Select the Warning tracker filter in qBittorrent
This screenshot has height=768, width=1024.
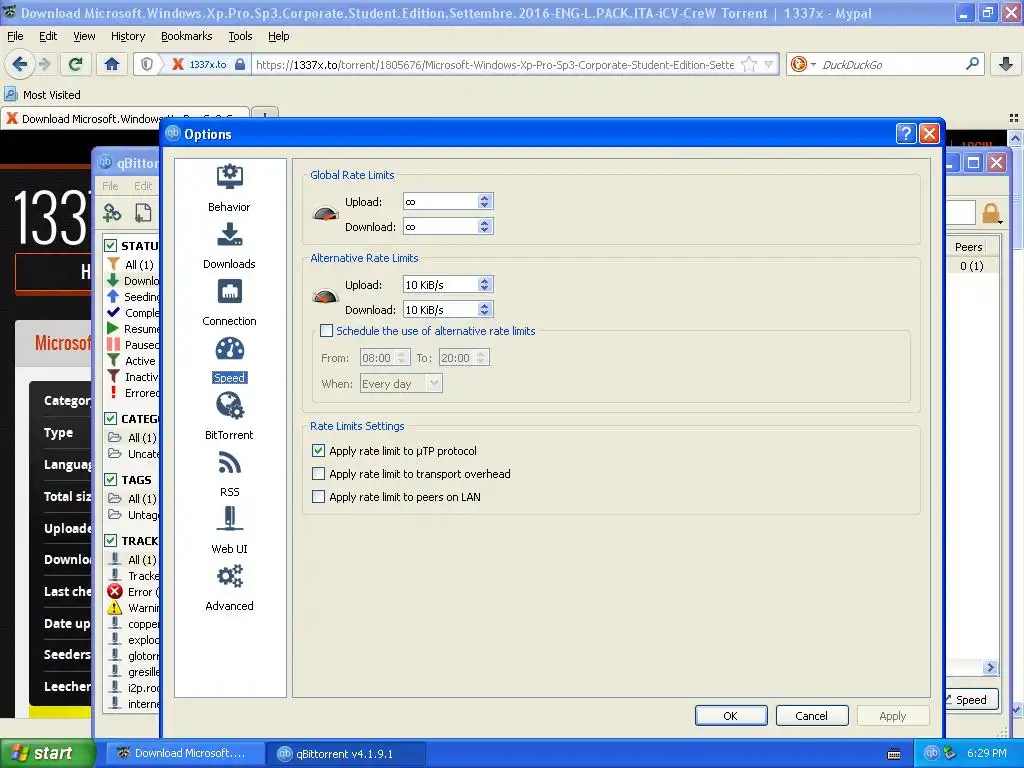133,607
